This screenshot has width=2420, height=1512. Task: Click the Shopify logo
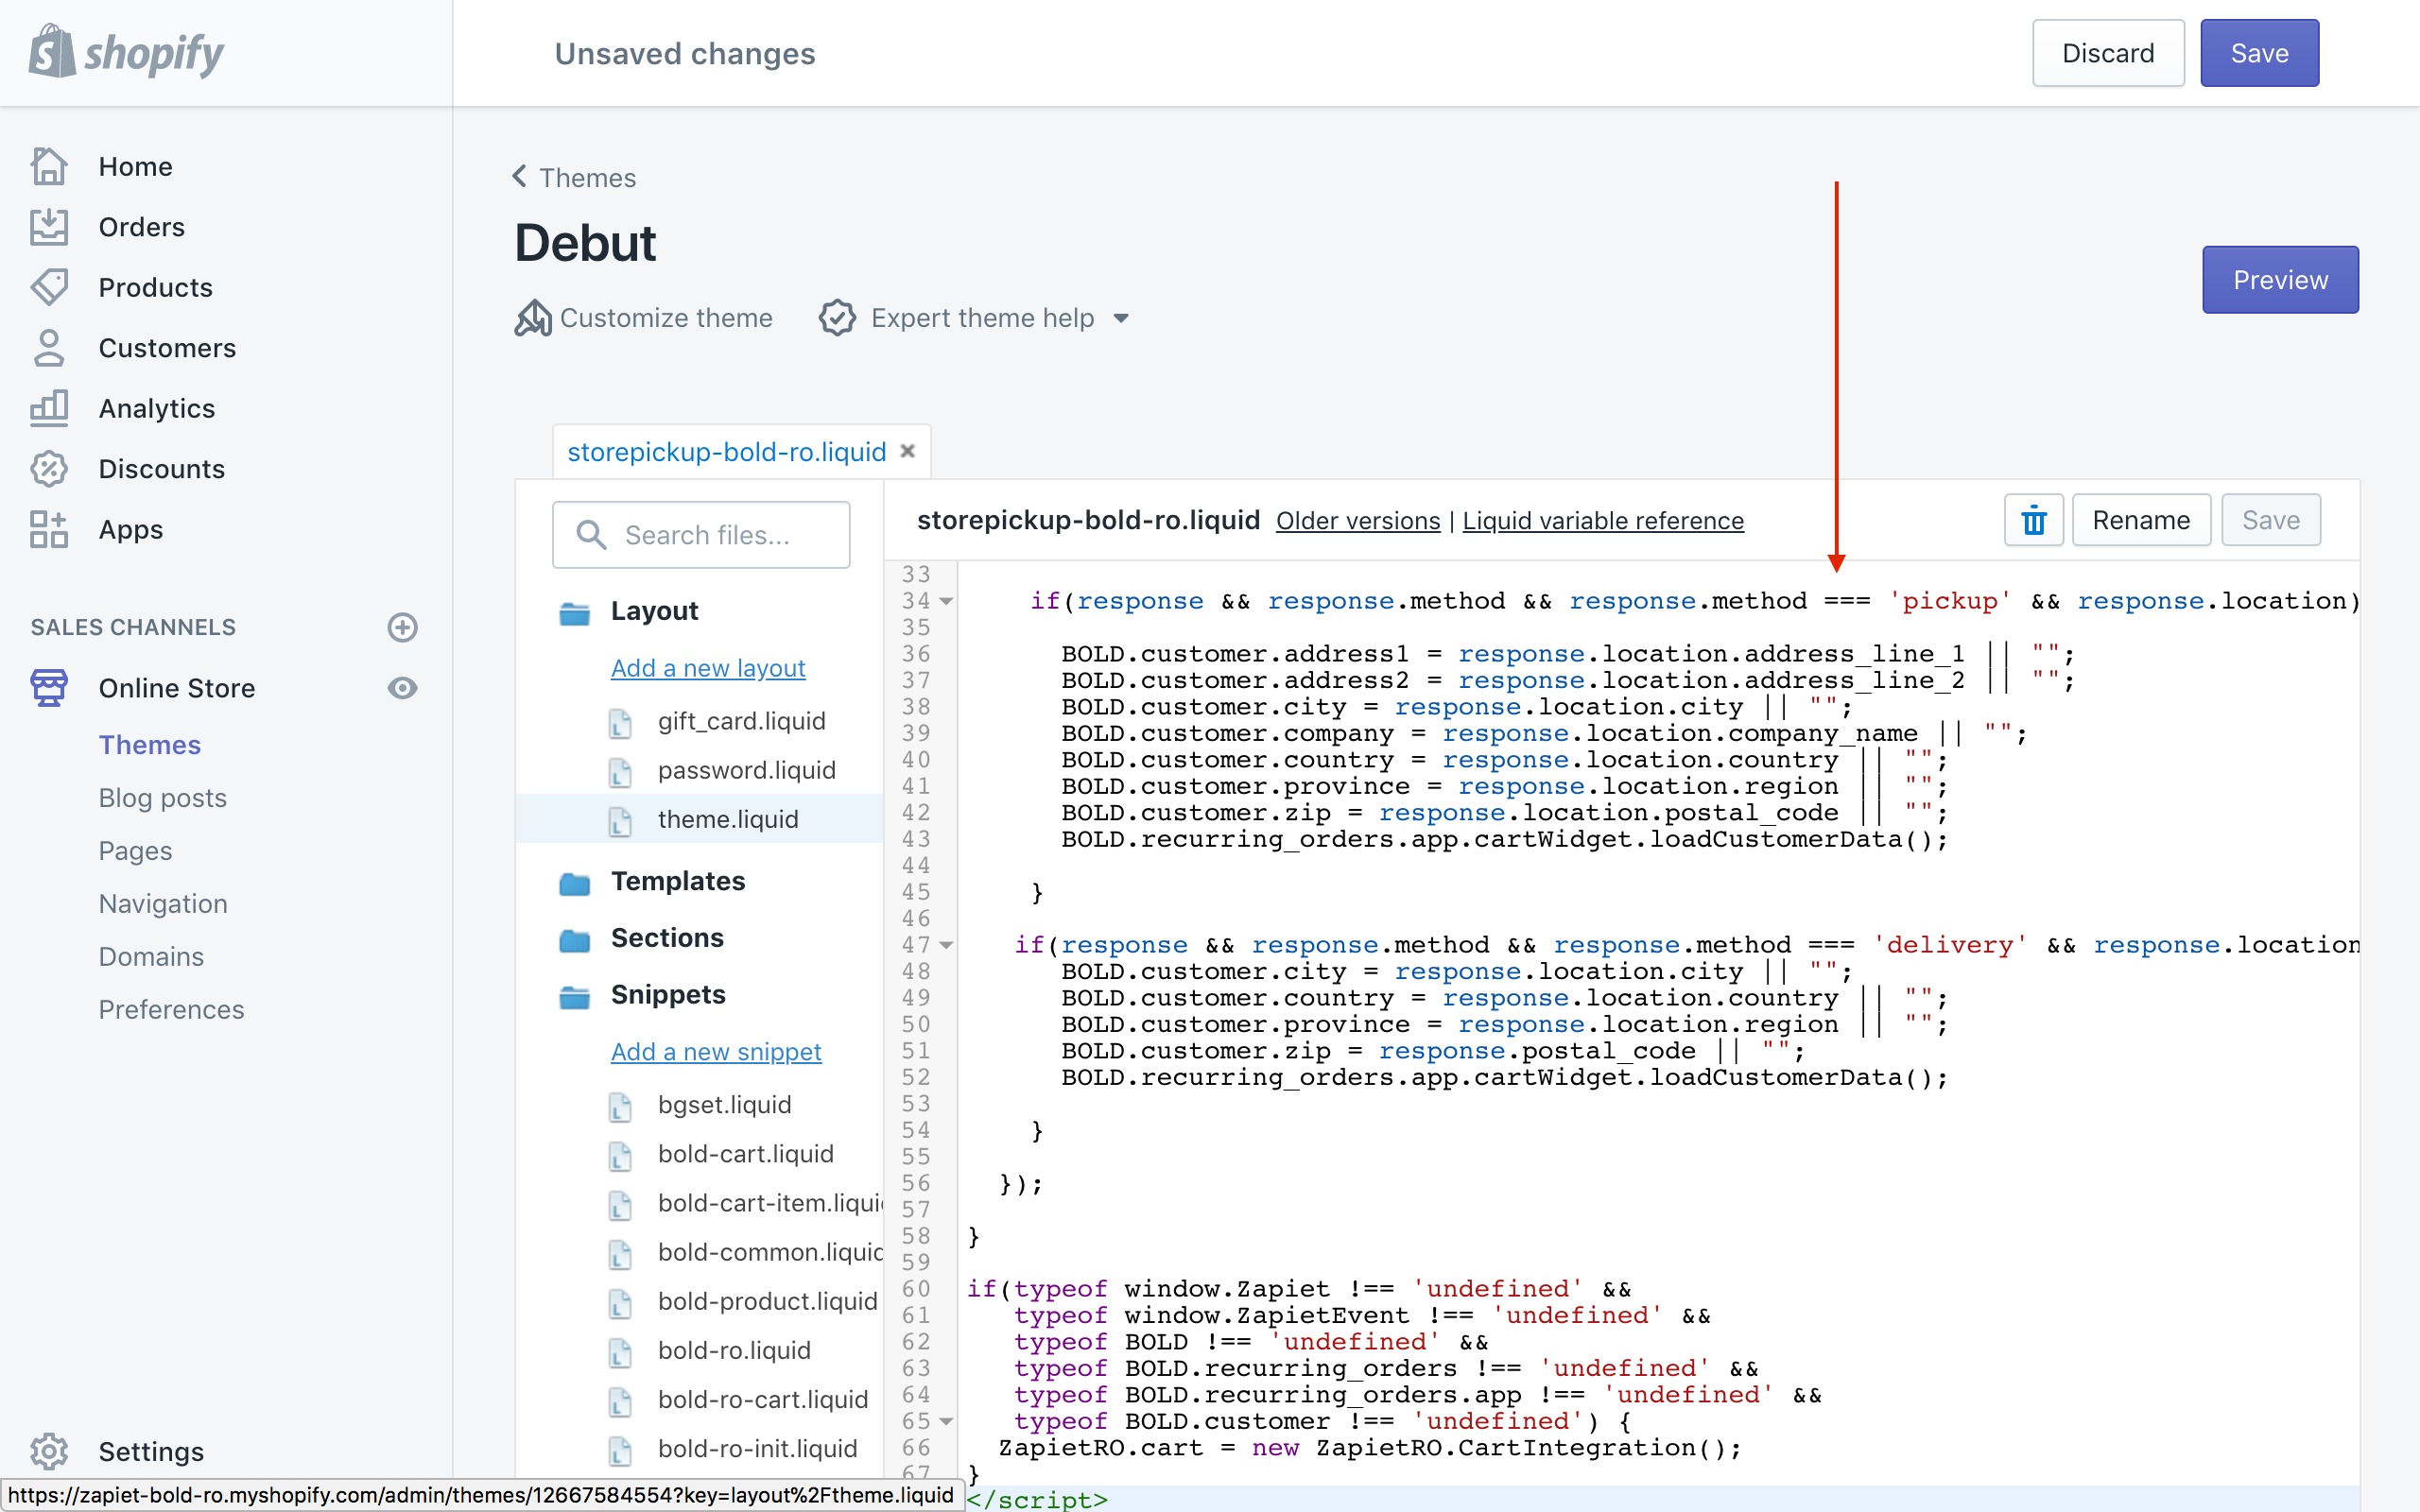(x=126, y=52)
